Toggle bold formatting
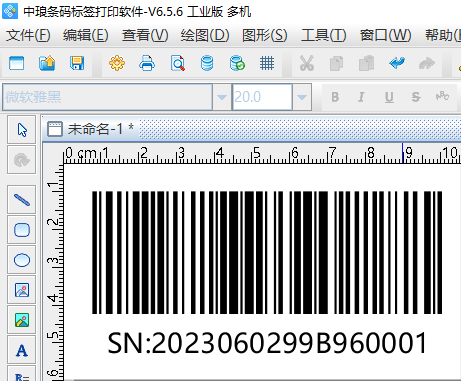The width and height of the screenshot is (461, 381). tap(335, 97)
